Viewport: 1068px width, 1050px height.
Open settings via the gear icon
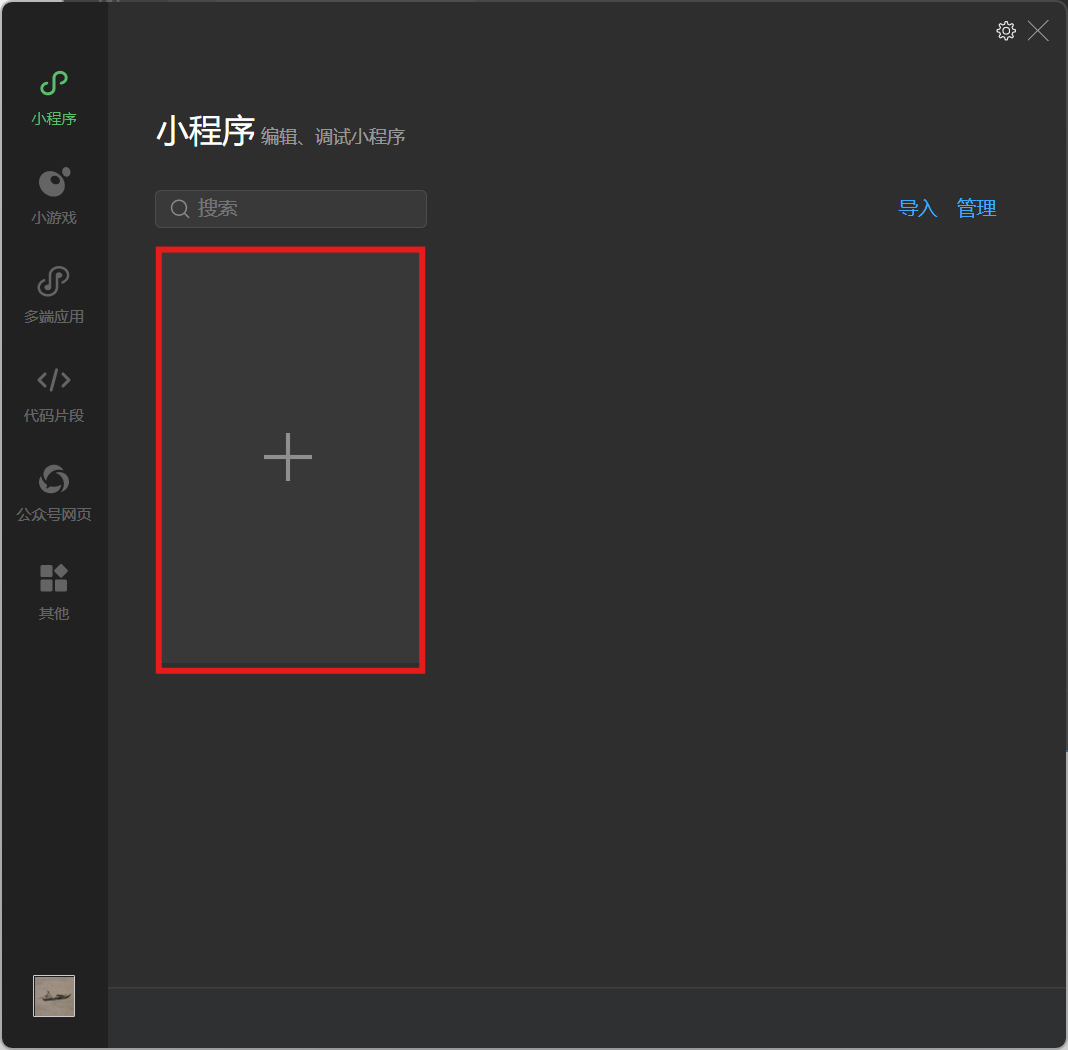[x=1006, y=31]
